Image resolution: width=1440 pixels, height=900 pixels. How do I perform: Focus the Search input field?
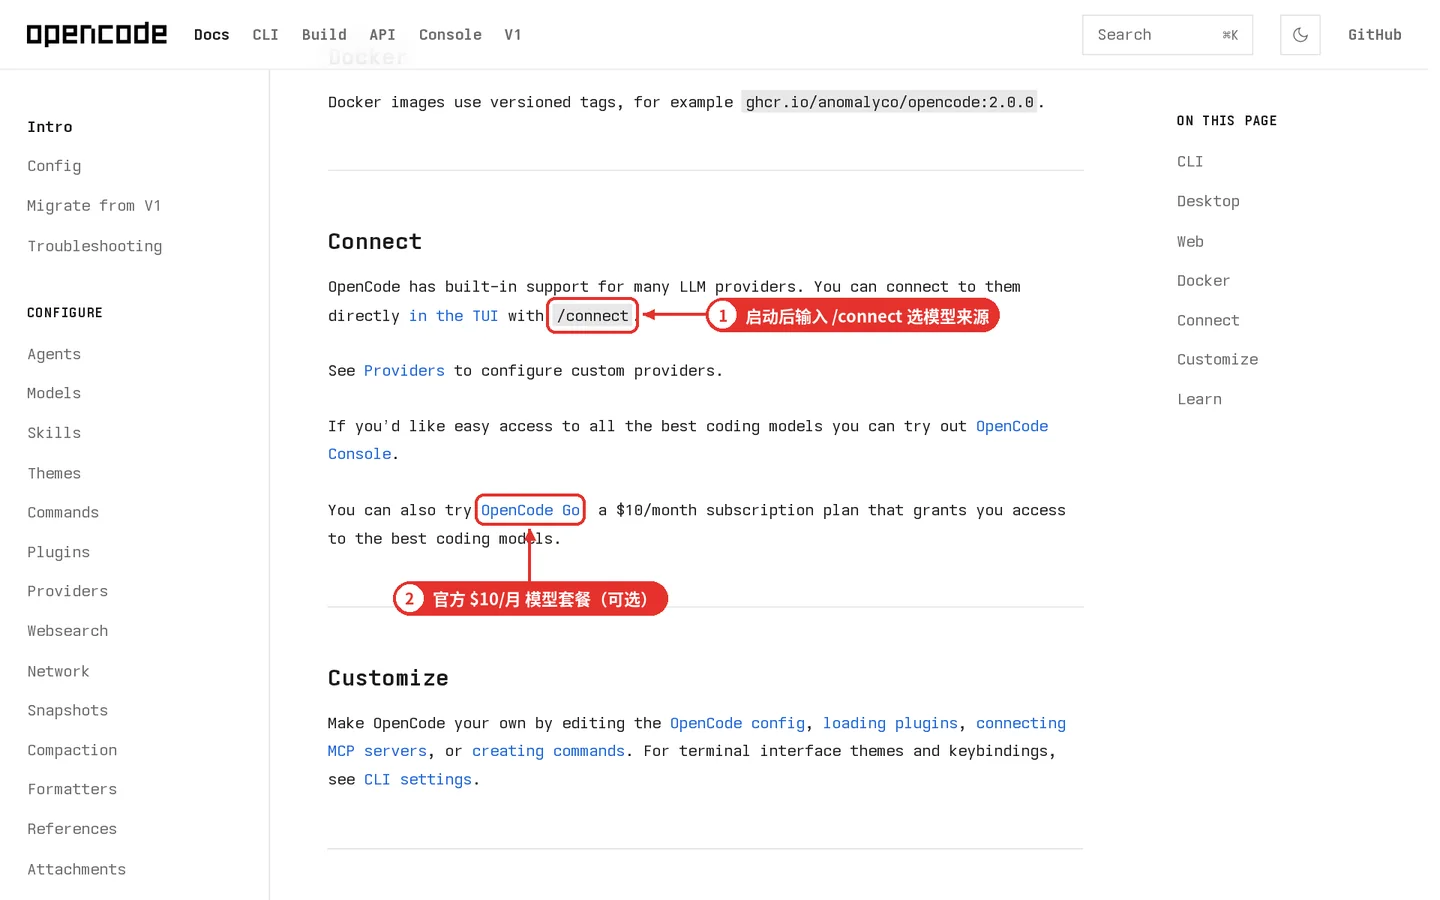click(1167, 35)
